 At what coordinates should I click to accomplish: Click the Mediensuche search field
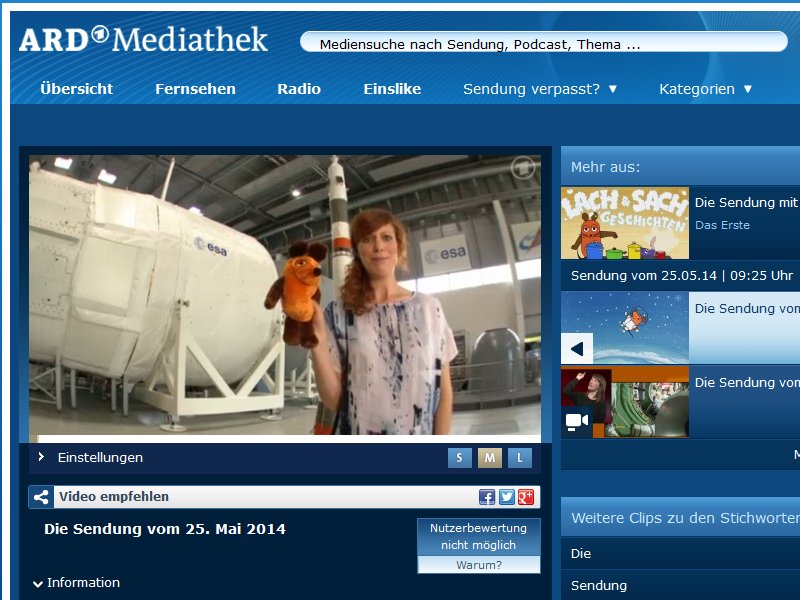coord(544,43)
